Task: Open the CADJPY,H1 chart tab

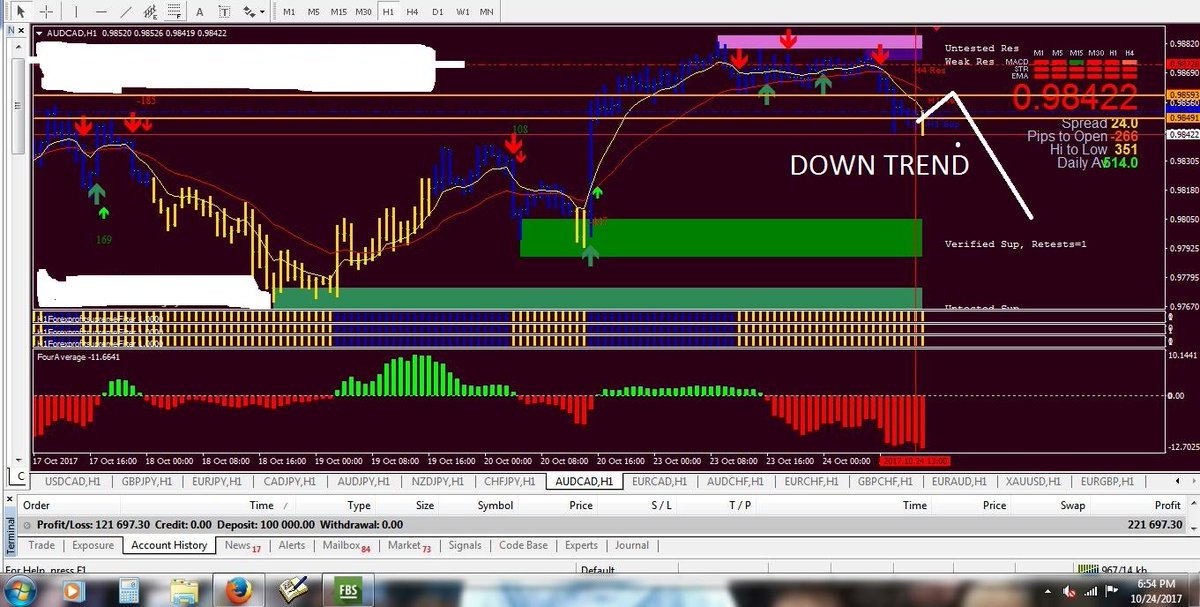Action: click(x=288, y=481)
